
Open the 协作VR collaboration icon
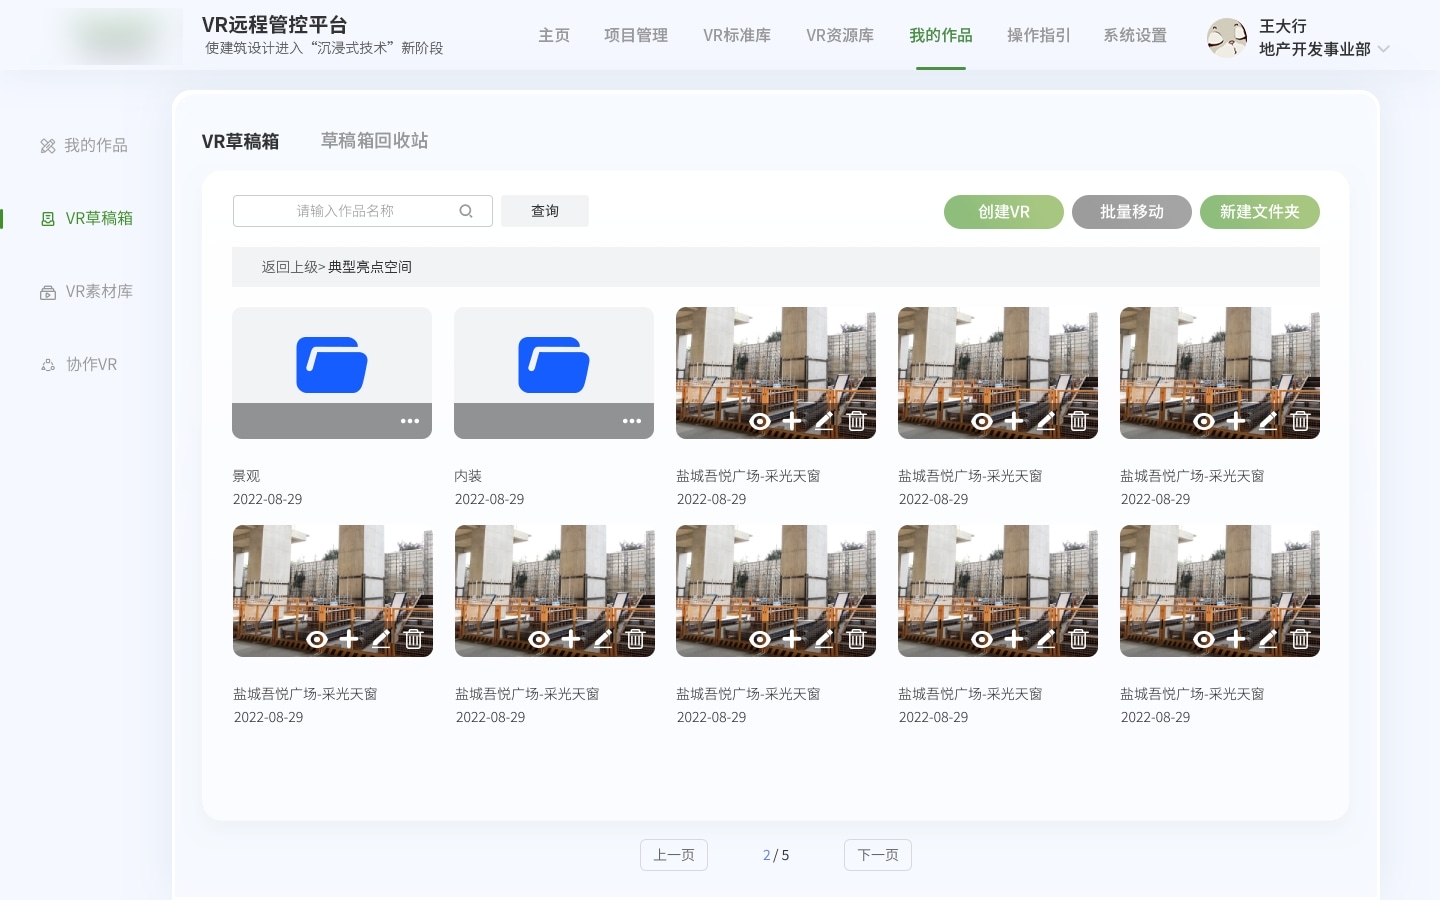pyautogui.click(x=48, y=364)
